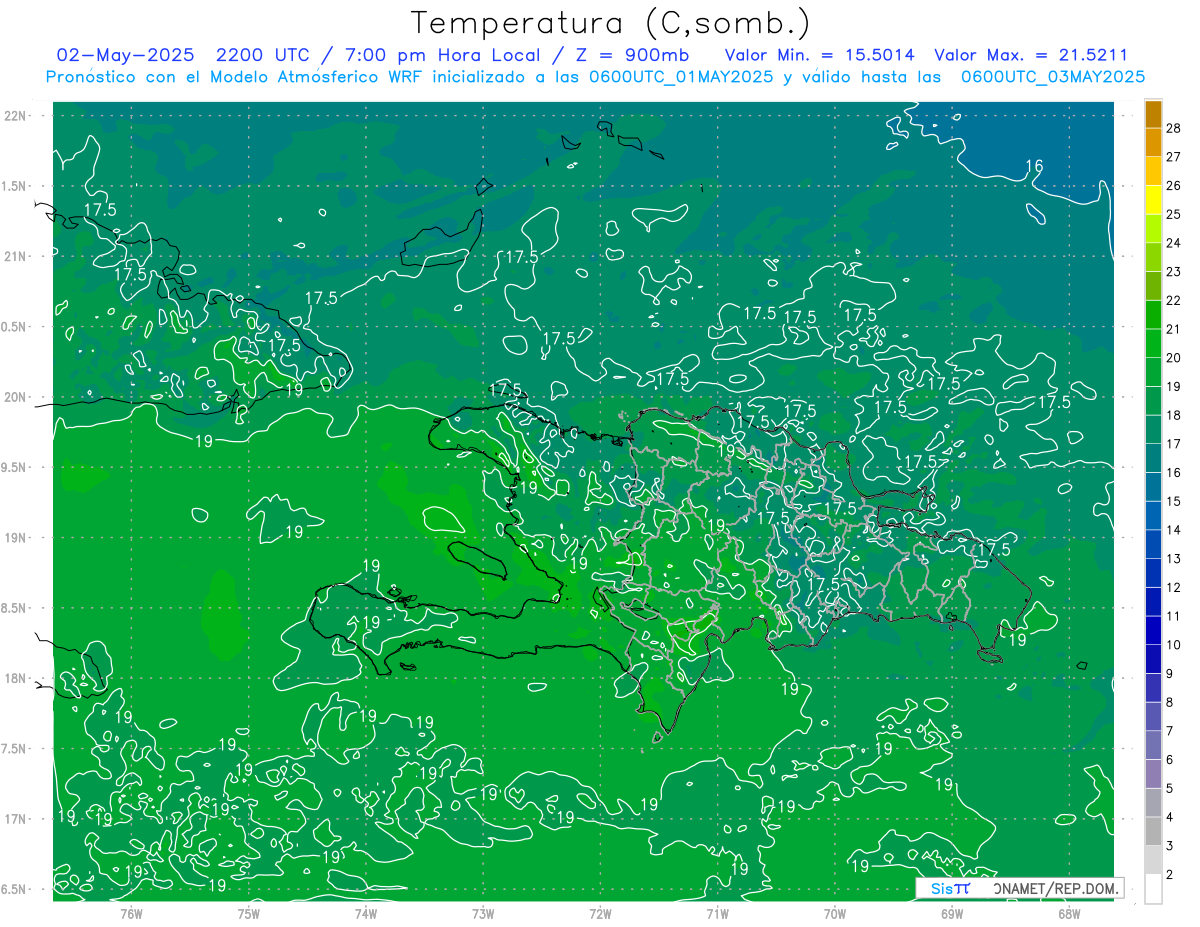Click the brown-orange top swatch of the color scale
Viewport: 1200px width, 927px height.
point(1153,114)
